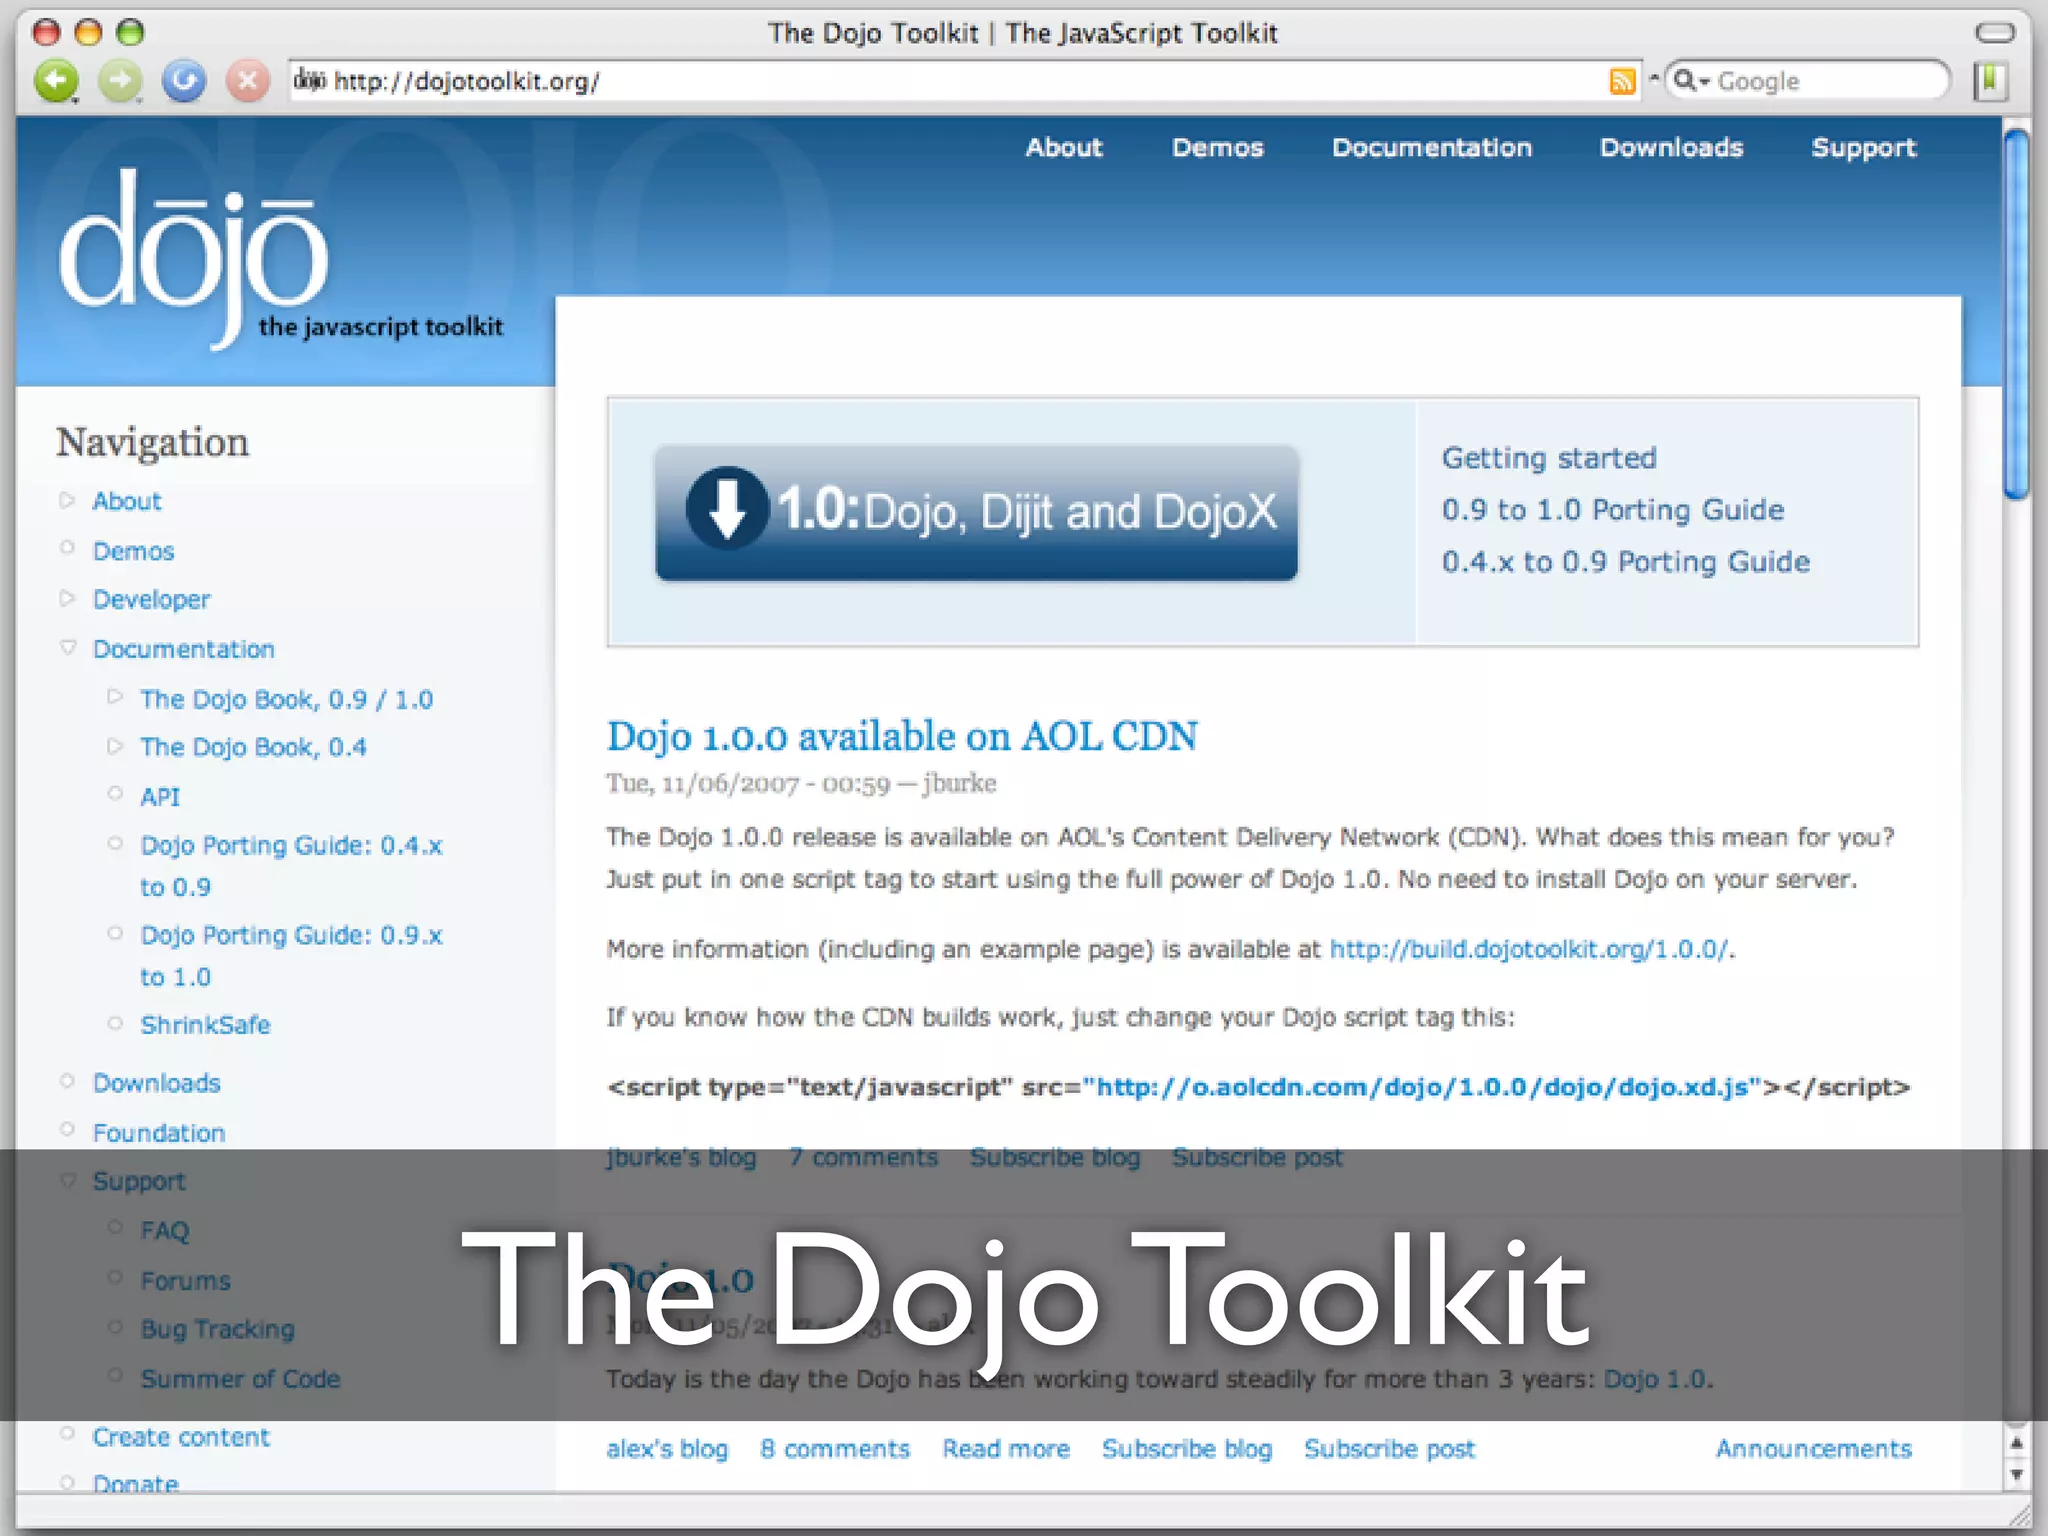Open Demos in the sidebar navigation
This screenshot has height=1536, width=2048.
(133, 551)
